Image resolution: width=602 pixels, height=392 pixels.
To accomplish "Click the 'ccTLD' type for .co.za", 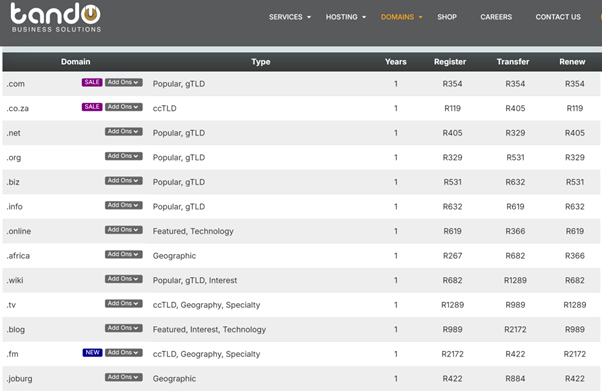I will (x=164, y=108).
